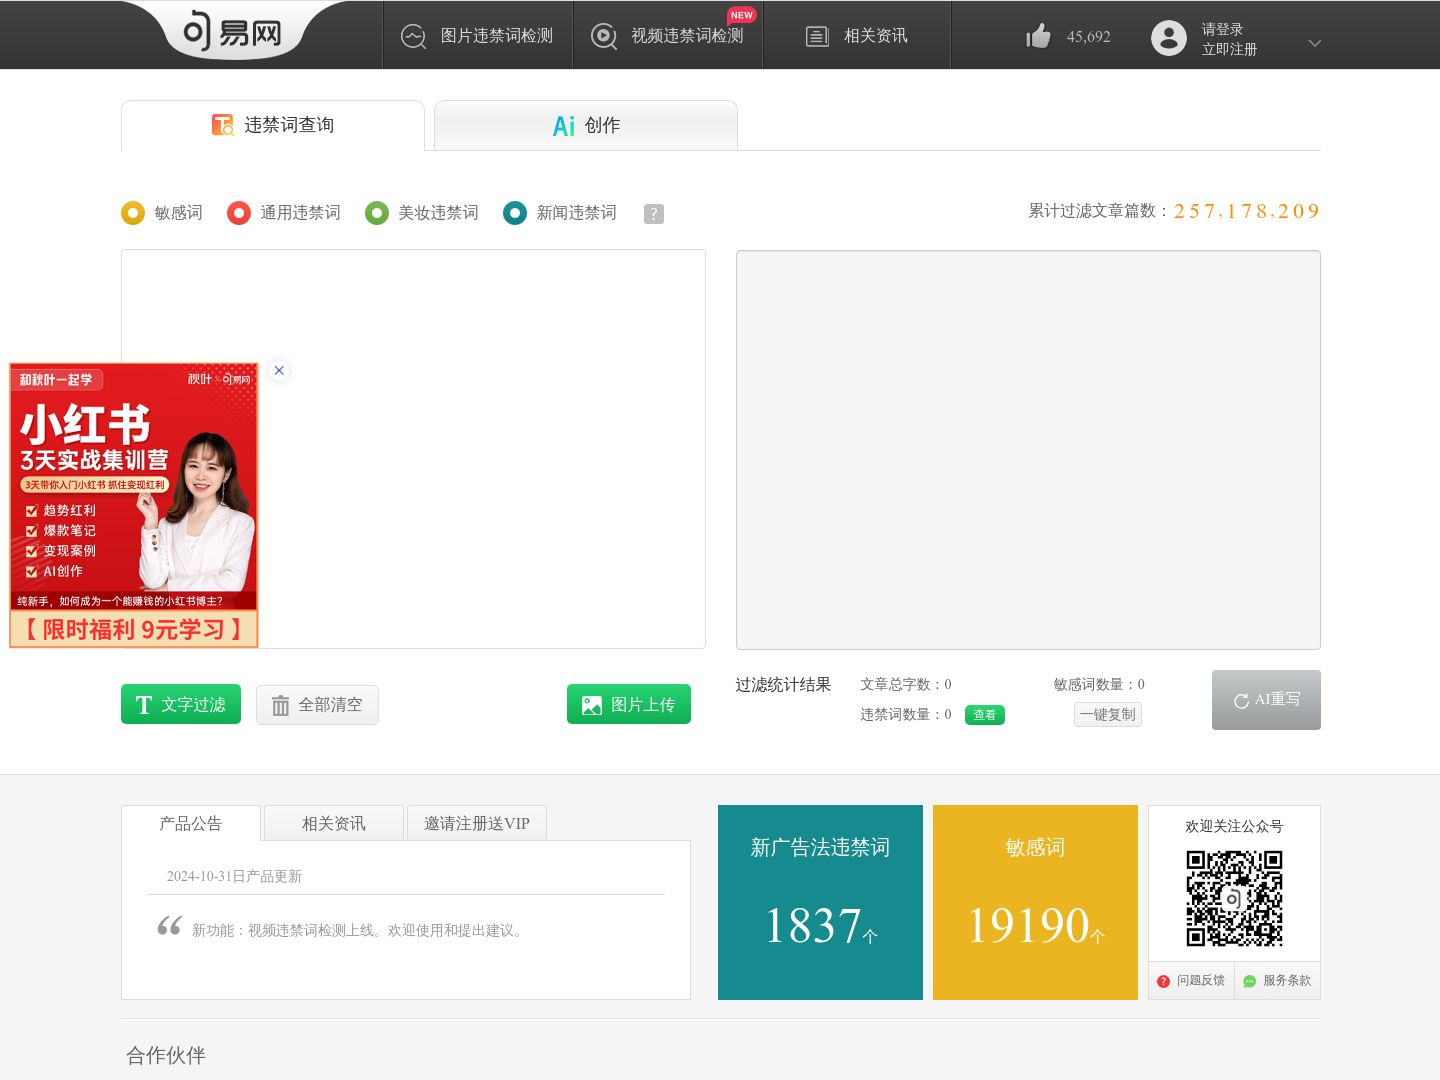The width and height of the screenshot is (1440, 1080).
Task: Select the 美妆违禁词 green radio option
Action: 377,213
